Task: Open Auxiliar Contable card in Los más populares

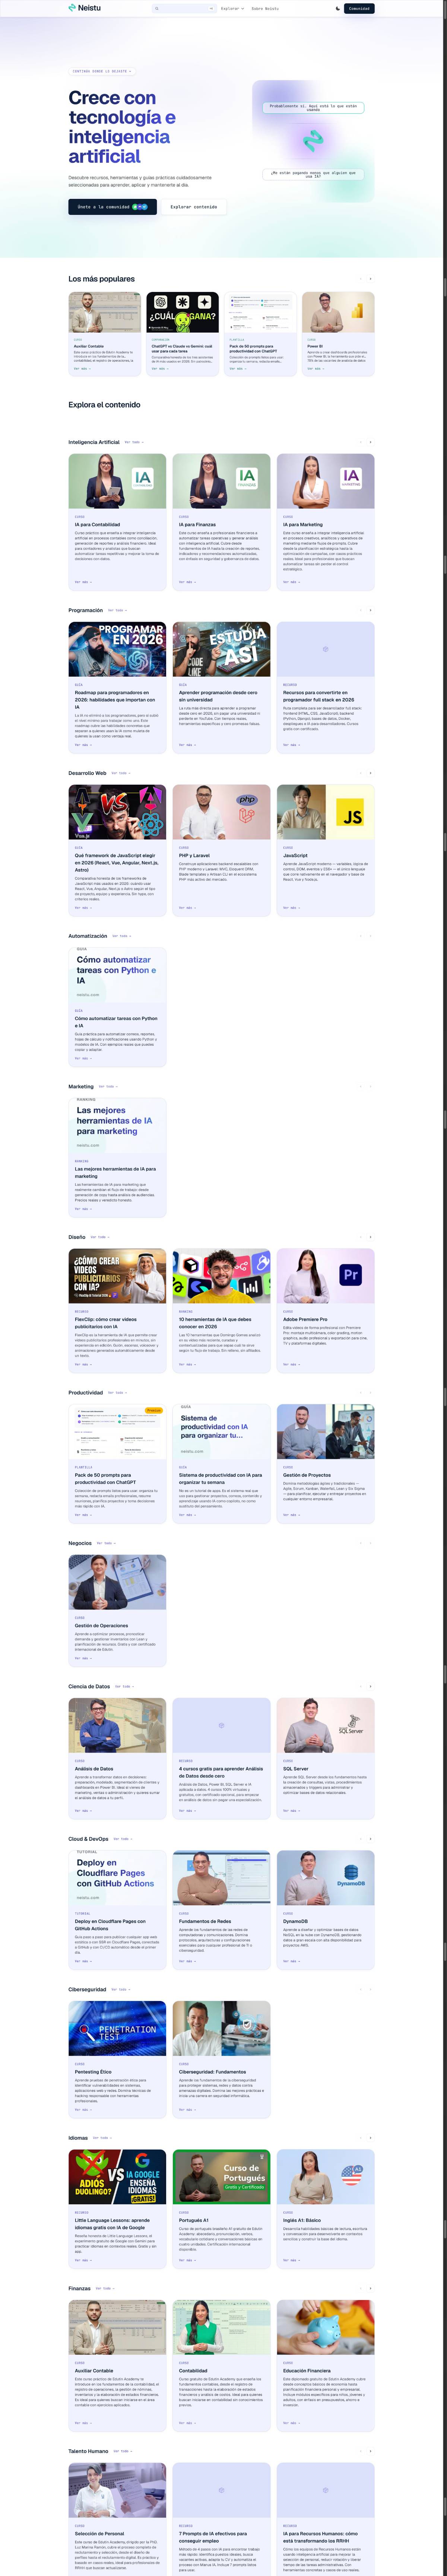Action: pos(105,334)
